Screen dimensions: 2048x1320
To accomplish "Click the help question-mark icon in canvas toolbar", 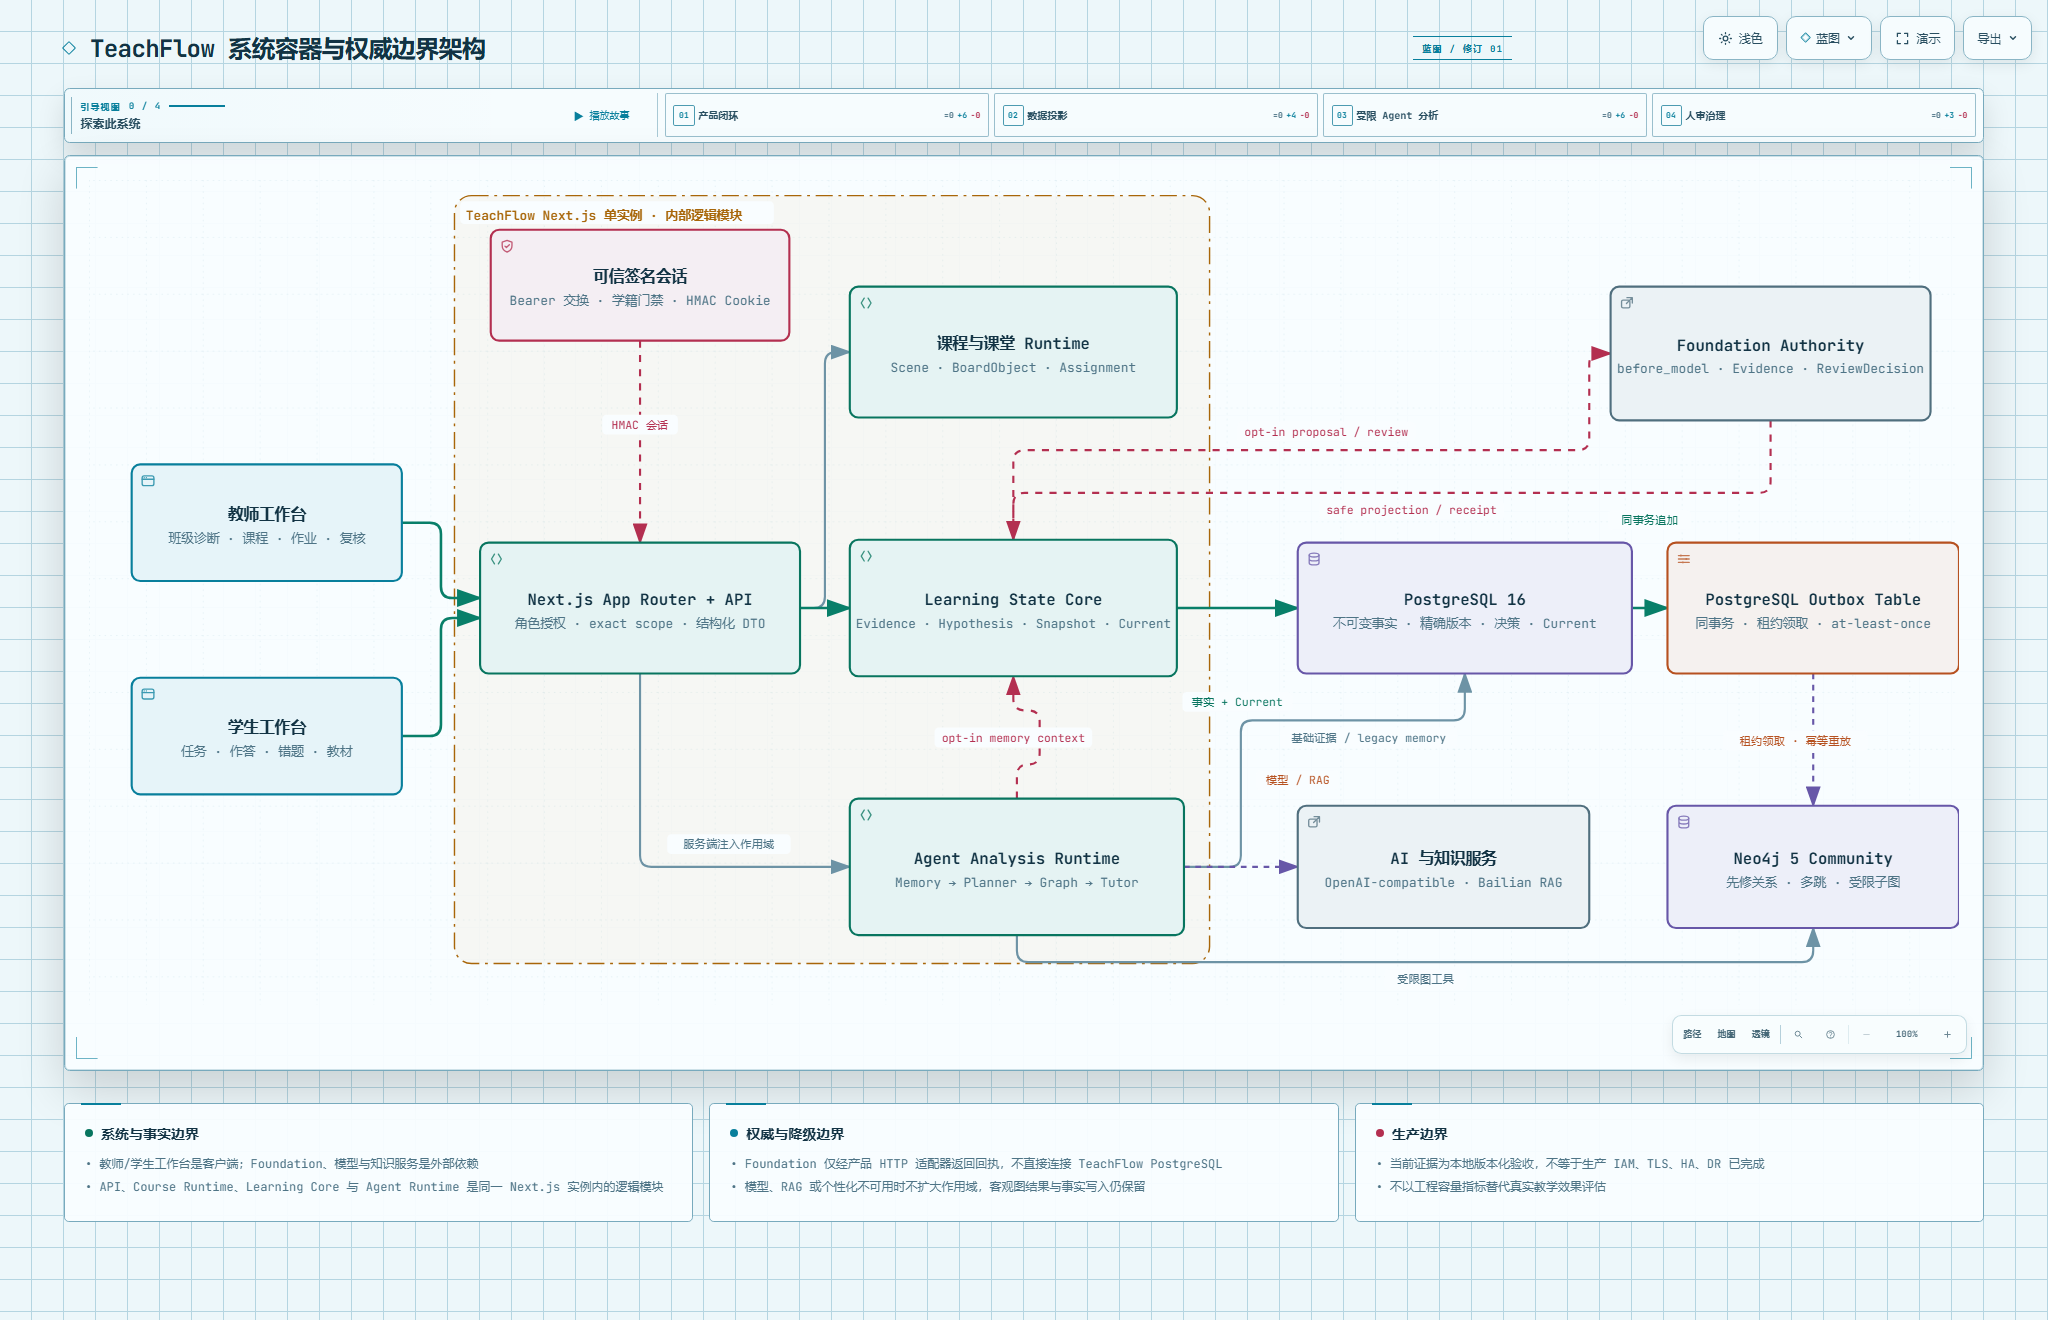I will (x=1830, y=1034).
